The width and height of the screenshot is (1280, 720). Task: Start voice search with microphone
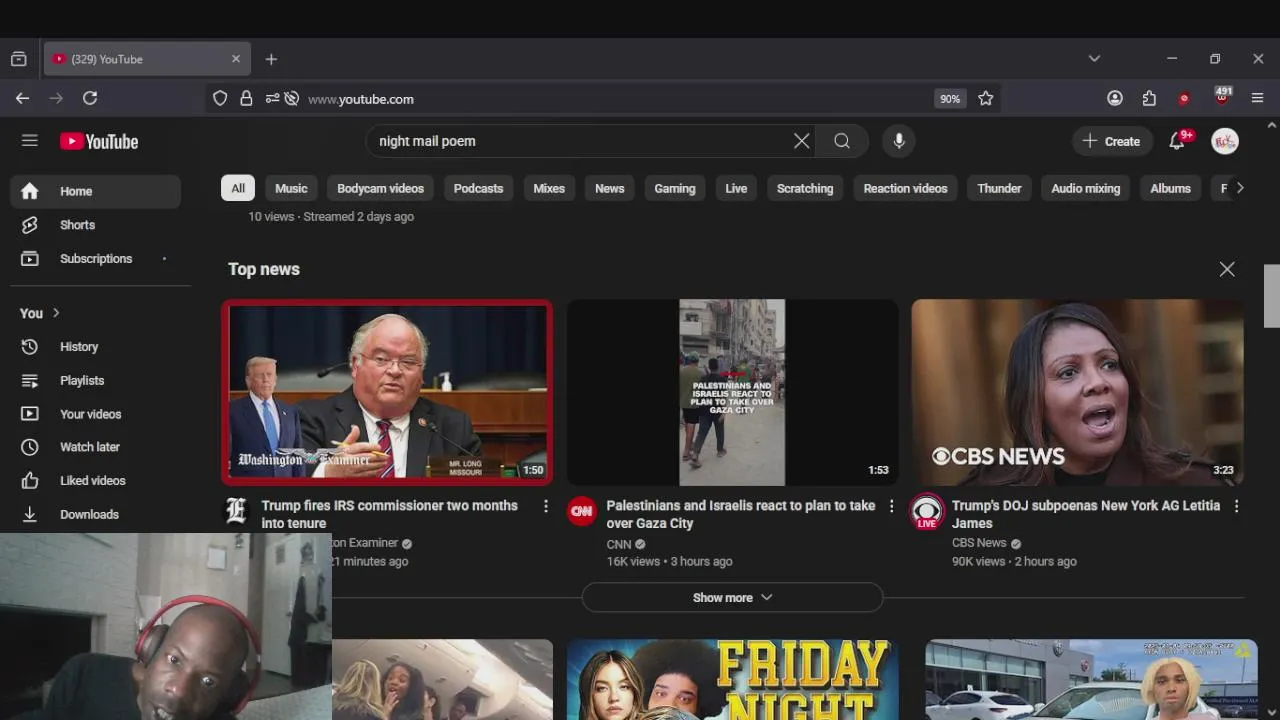coord(899,141)
